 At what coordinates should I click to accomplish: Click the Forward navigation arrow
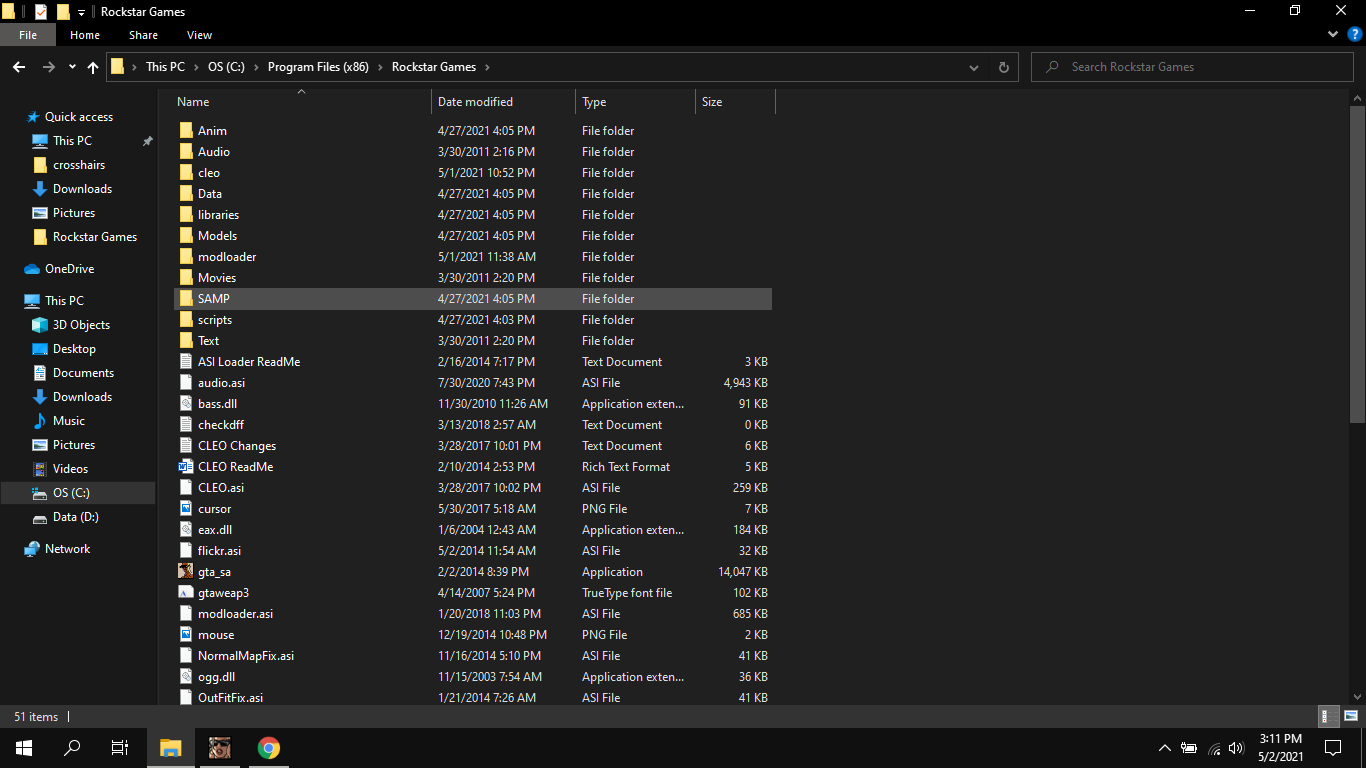click(x=48, y=67)
